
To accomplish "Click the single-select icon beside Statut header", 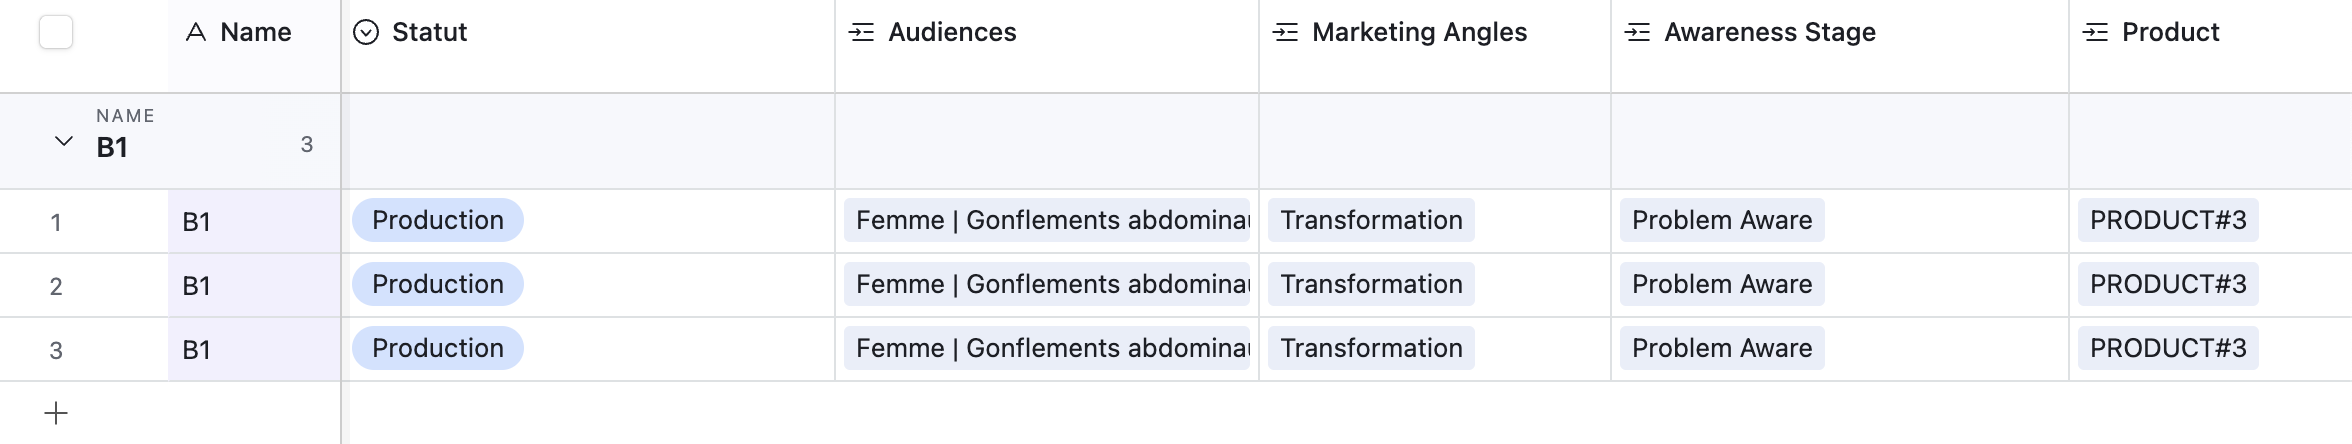I will pos(367,33).
